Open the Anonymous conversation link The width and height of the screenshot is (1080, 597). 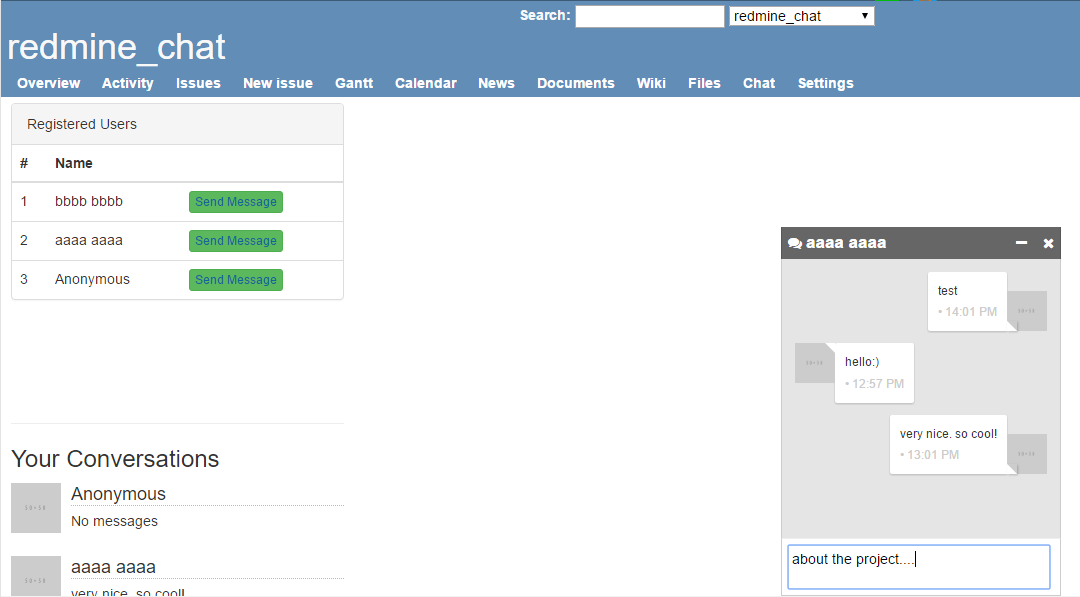(x=118, y=494)
